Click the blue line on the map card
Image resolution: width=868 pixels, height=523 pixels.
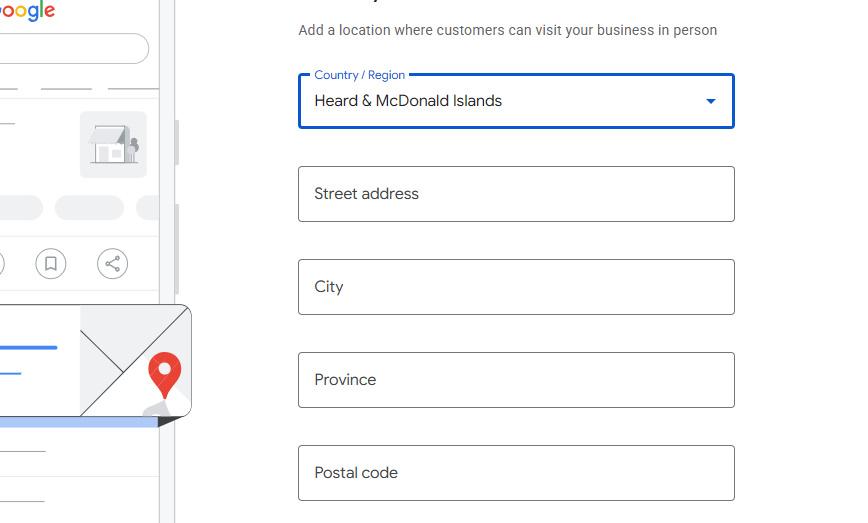coord(28,348)
